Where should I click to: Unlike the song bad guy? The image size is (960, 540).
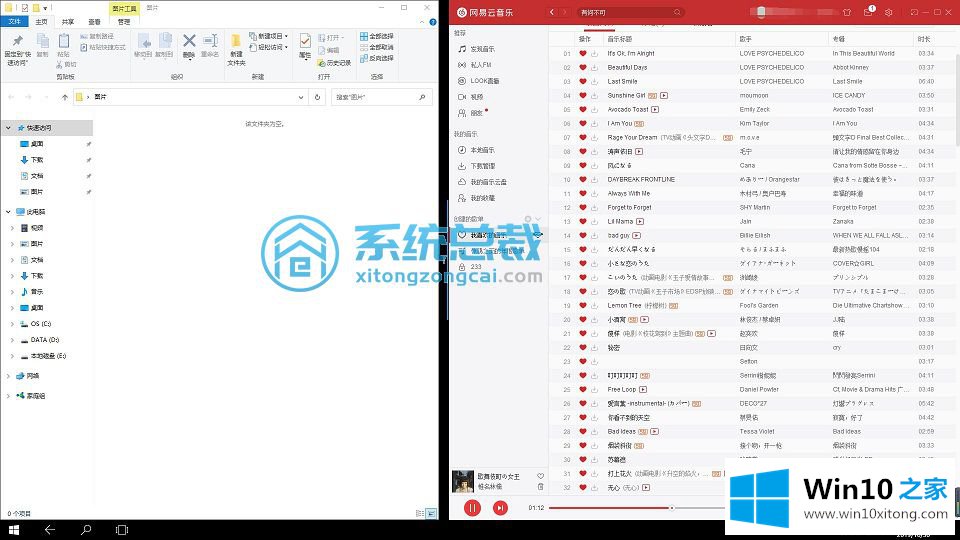pyautogui.click(x=583, y=236)
